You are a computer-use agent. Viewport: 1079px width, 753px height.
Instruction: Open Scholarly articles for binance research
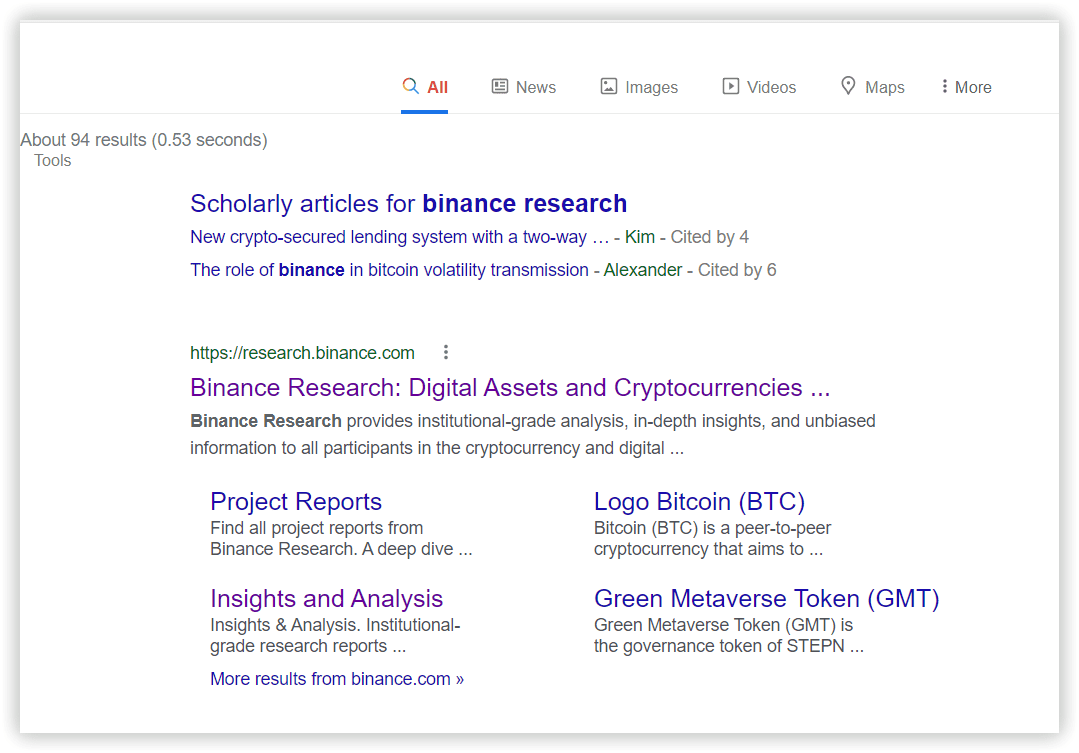[408, 203]
